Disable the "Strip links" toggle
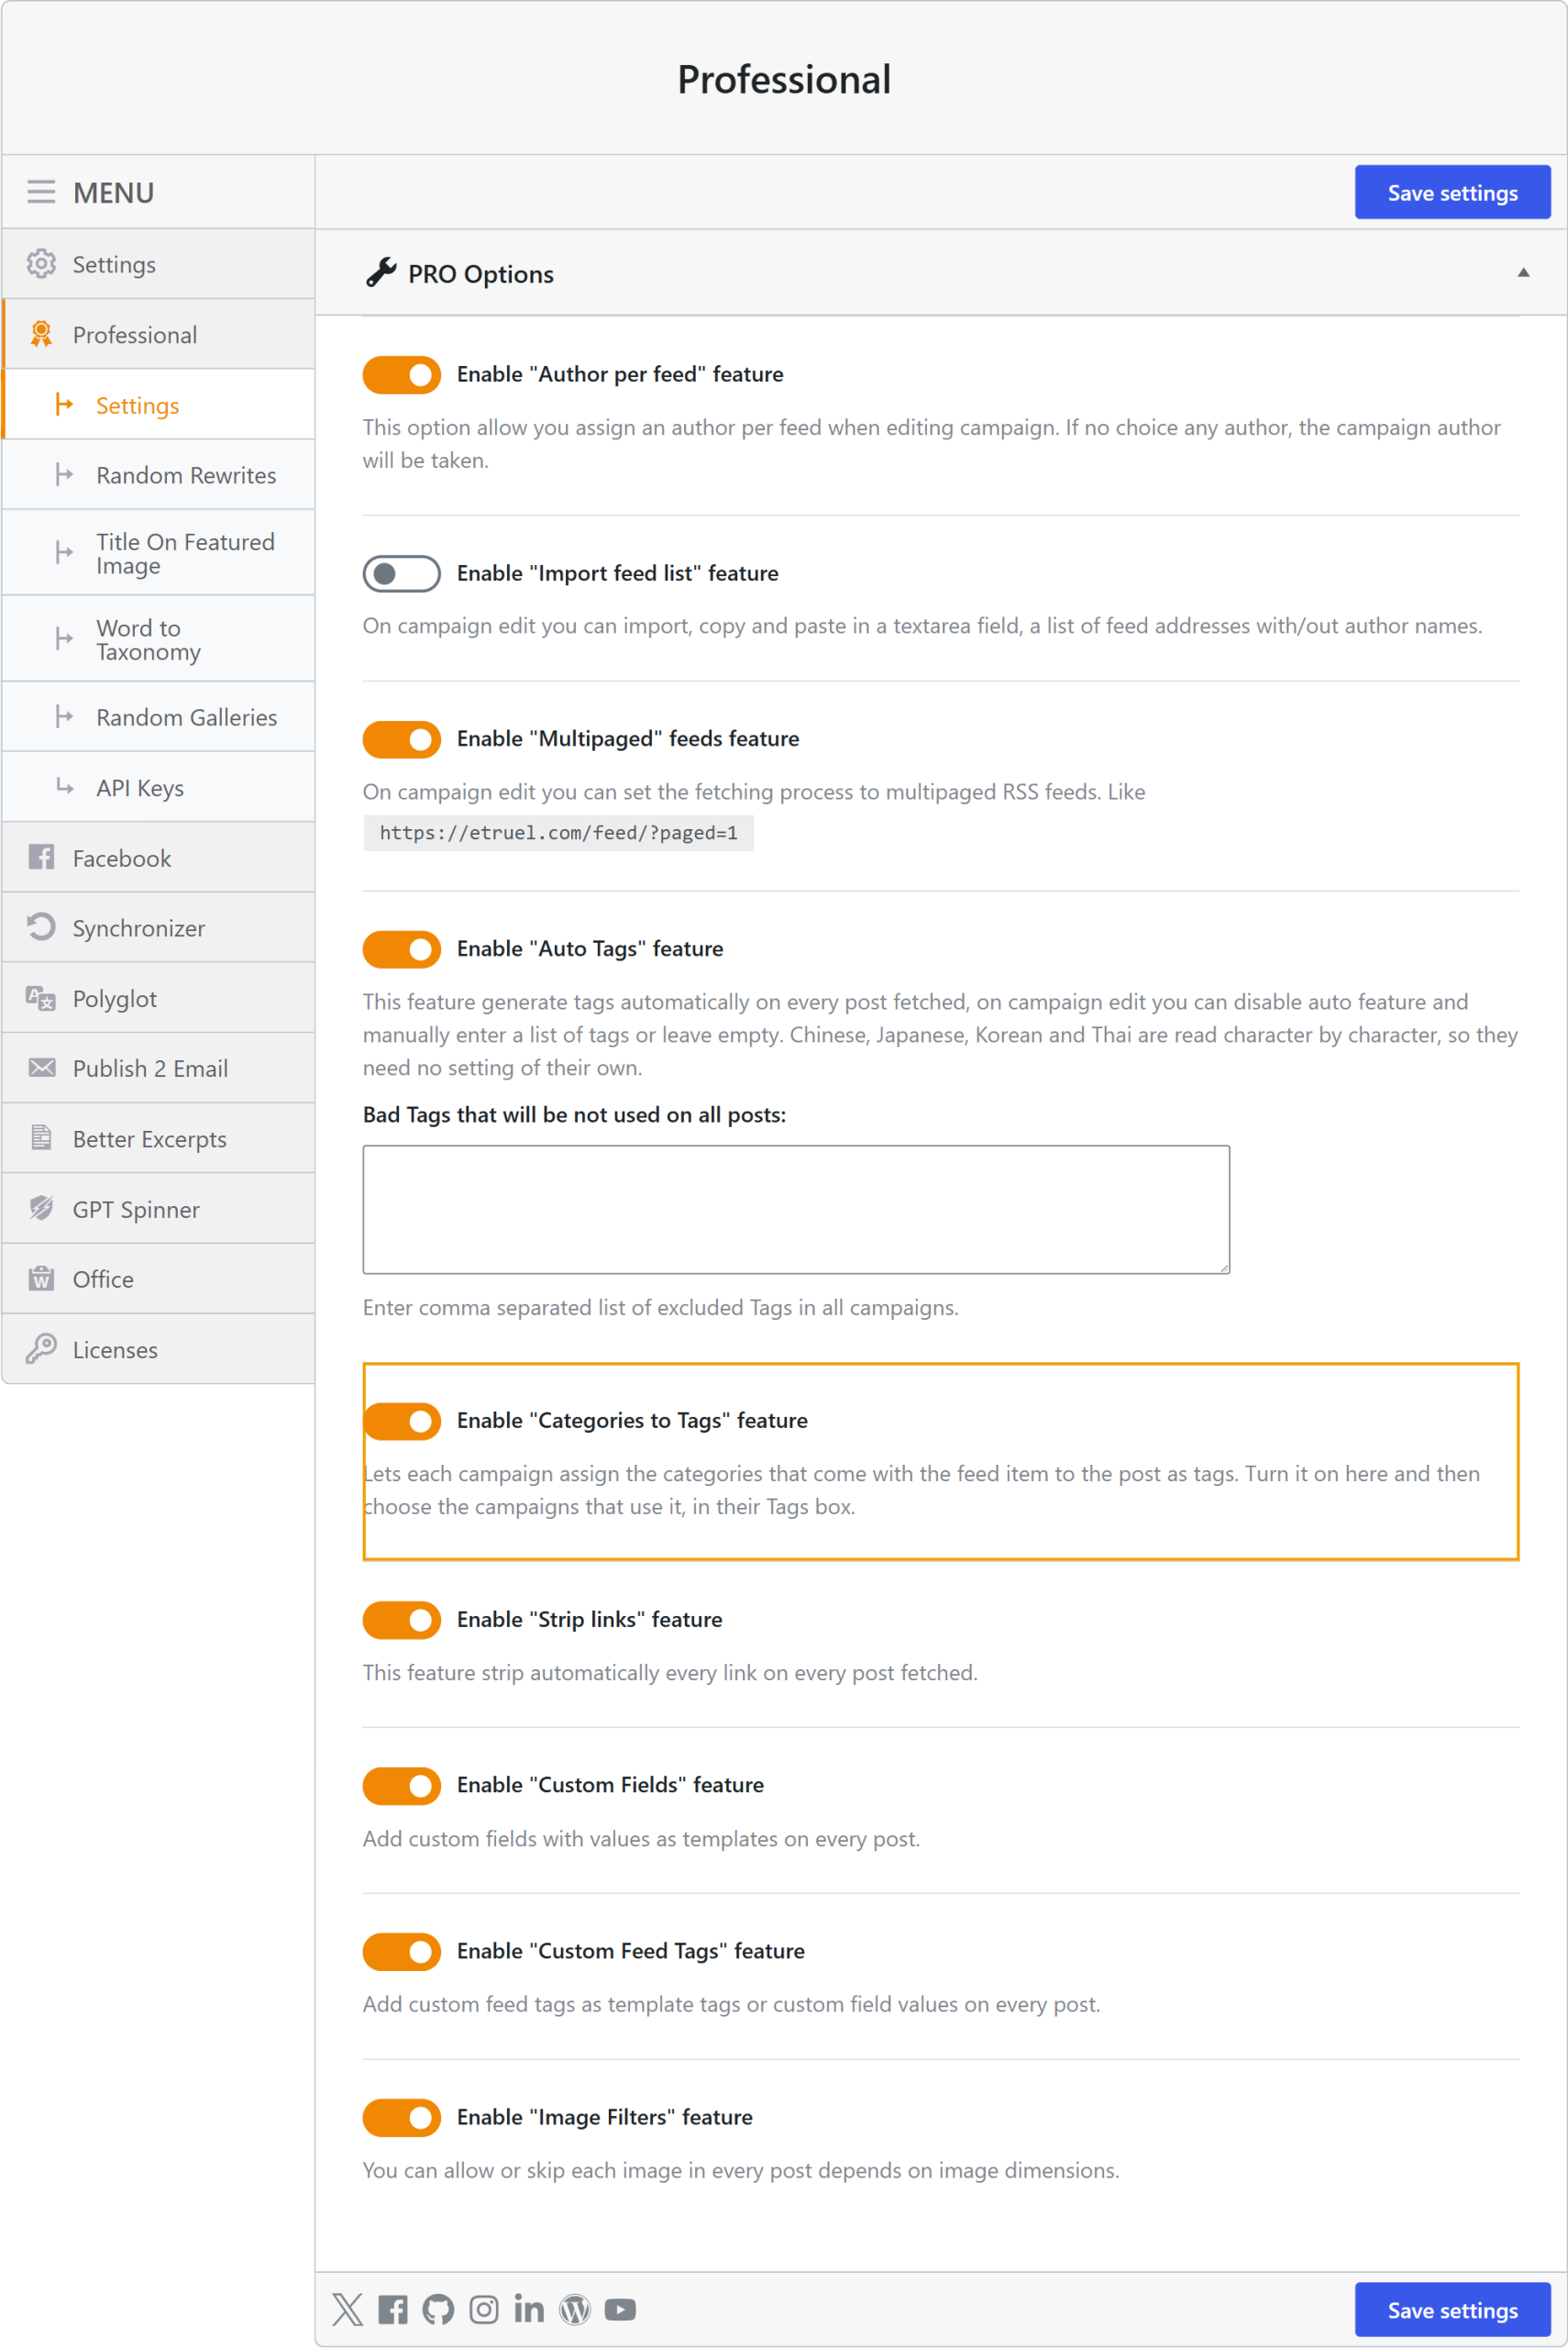This screenshot has height=2348, width=1568. tap(402, 1620)
